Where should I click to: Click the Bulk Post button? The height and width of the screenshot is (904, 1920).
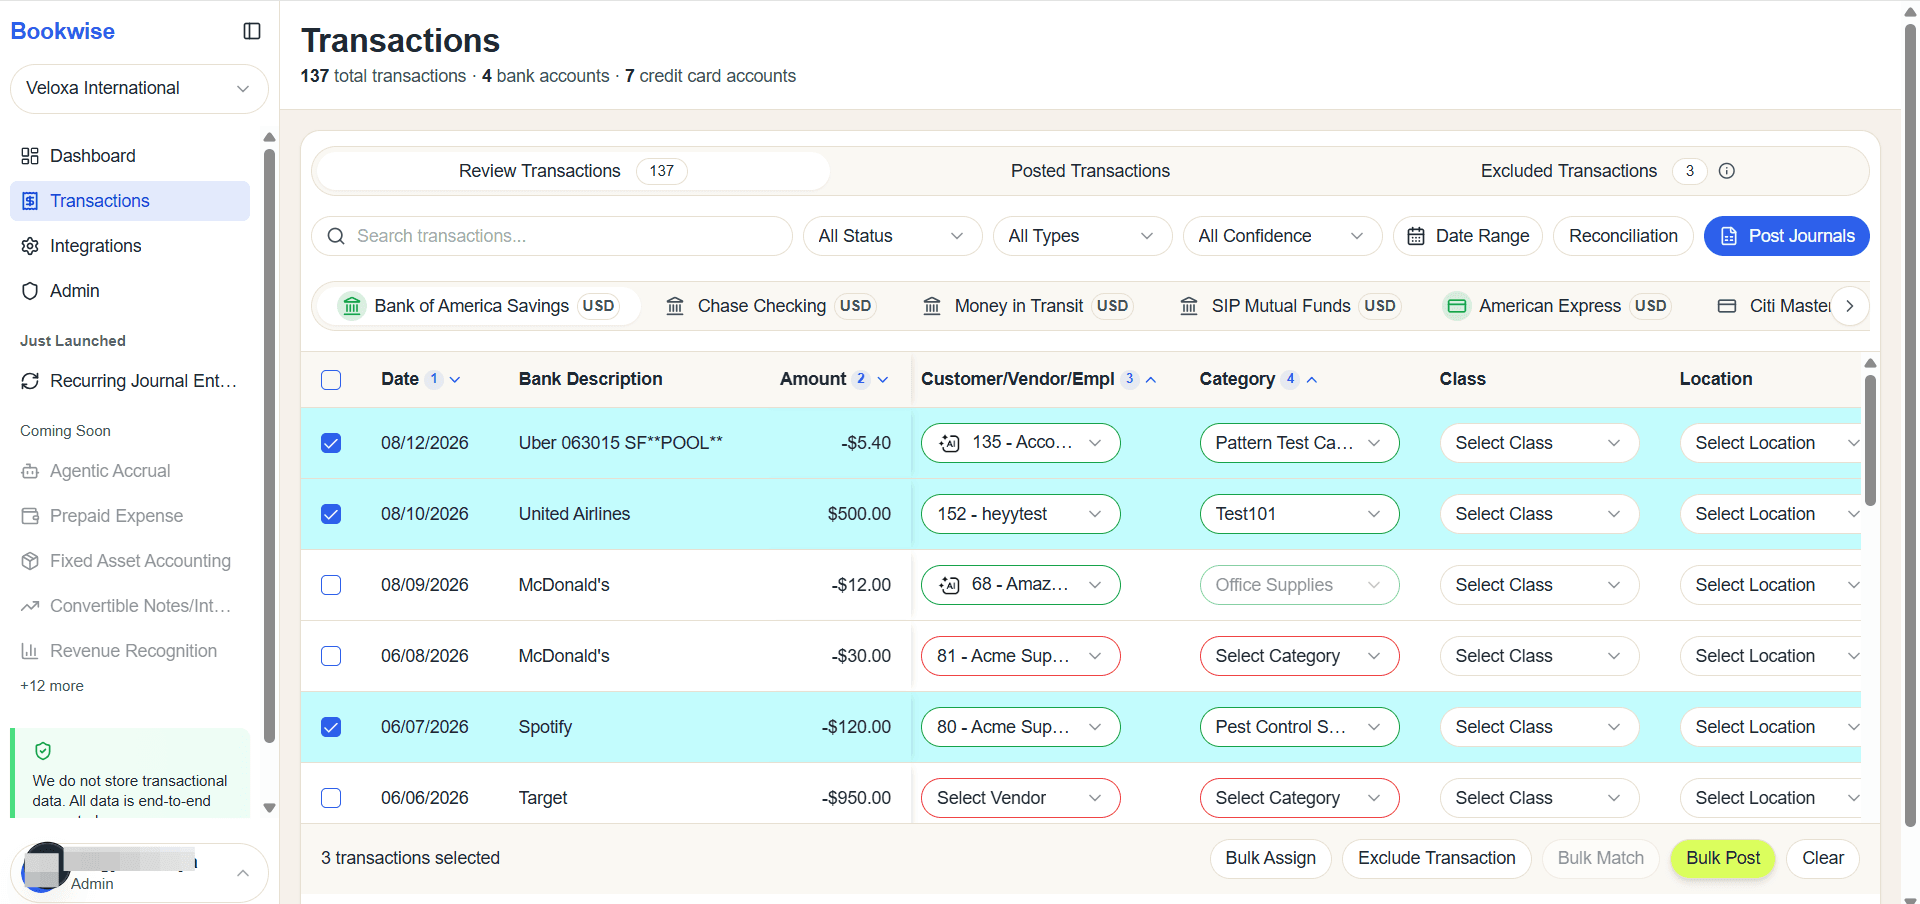pyautogui.click(x=1722, y=858)
